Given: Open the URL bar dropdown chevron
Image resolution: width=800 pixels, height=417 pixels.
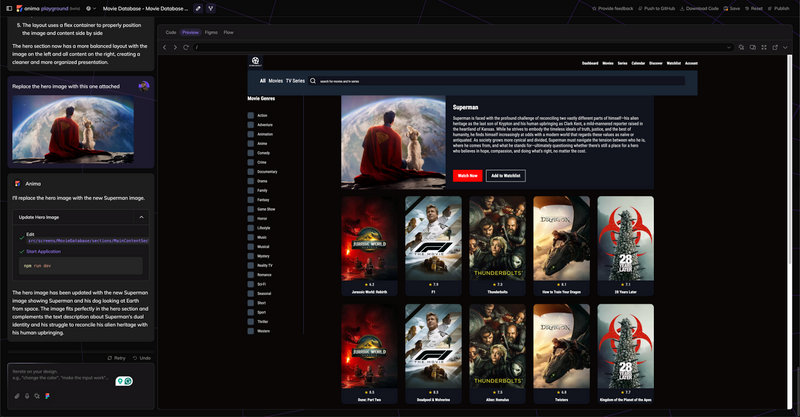Looking at the screenshot, I should click(x=729, y=47).
